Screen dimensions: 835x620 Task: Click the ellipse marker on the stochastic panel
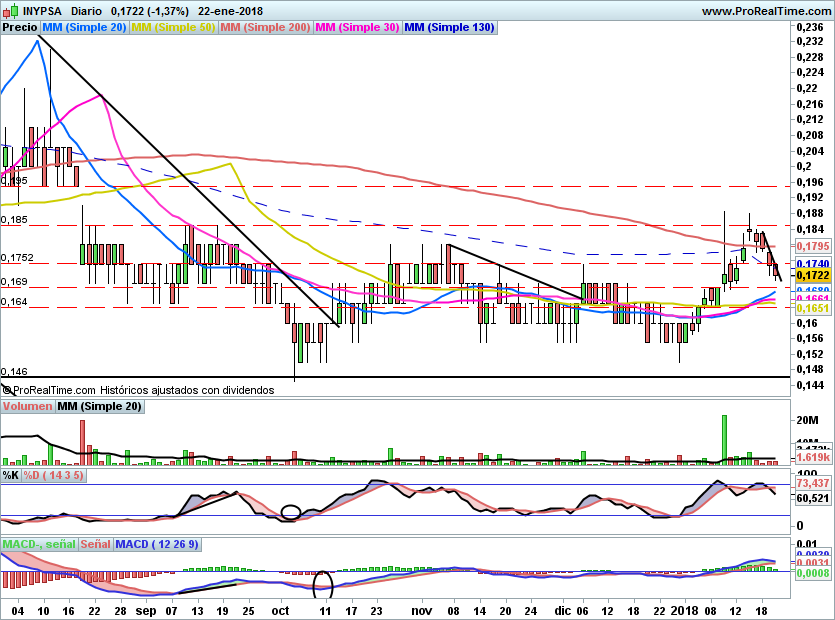pos(291,512)
